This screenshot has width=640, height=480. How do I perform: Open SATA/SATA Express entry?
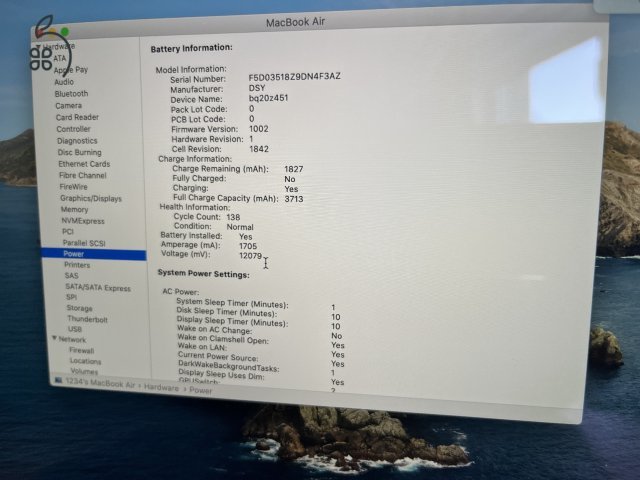98,288
